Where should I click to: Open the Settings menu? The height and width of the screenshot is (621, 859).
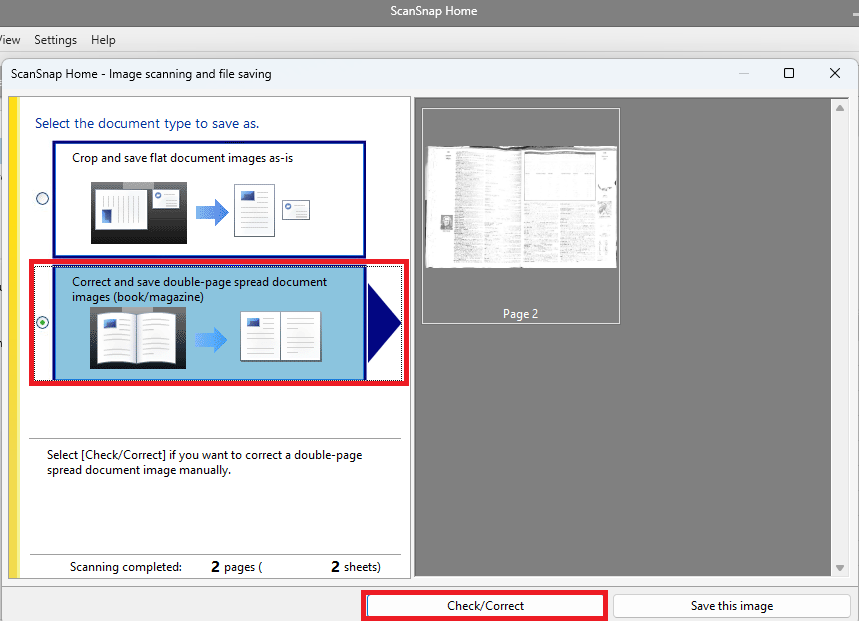coord(55,40)
